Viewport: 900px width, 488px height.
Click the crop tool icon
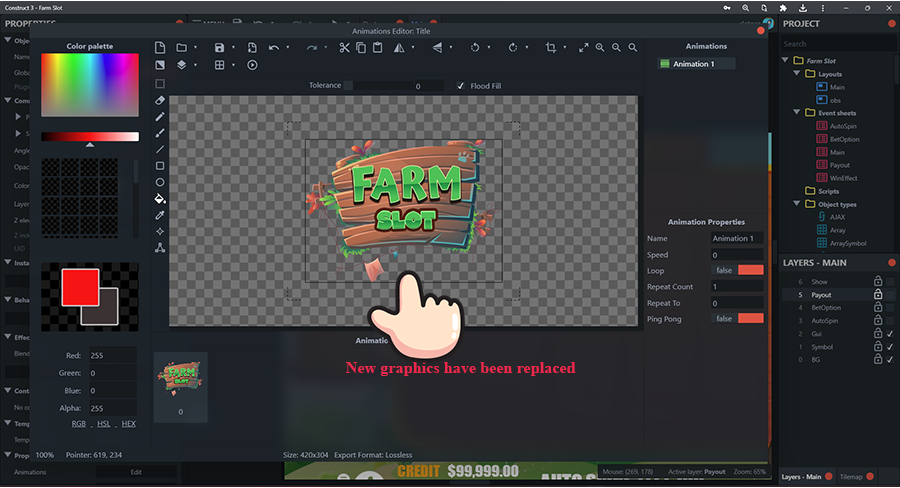pyautogui.click(x=551, y=48)
